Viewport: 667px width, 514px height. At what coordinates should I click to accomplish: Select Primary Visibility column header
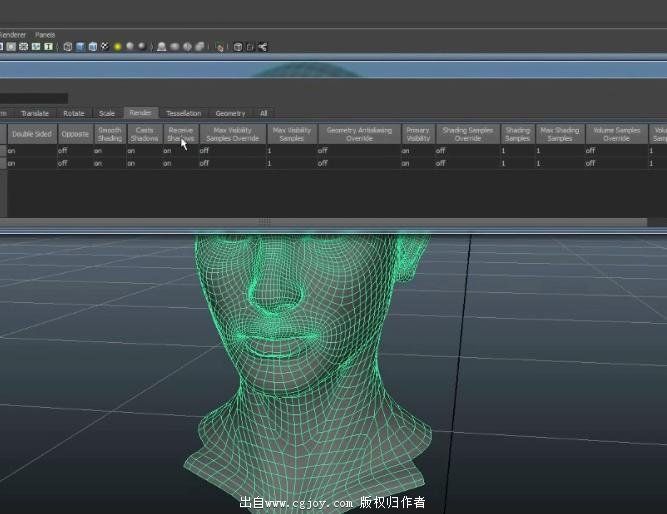pos(418,134)
